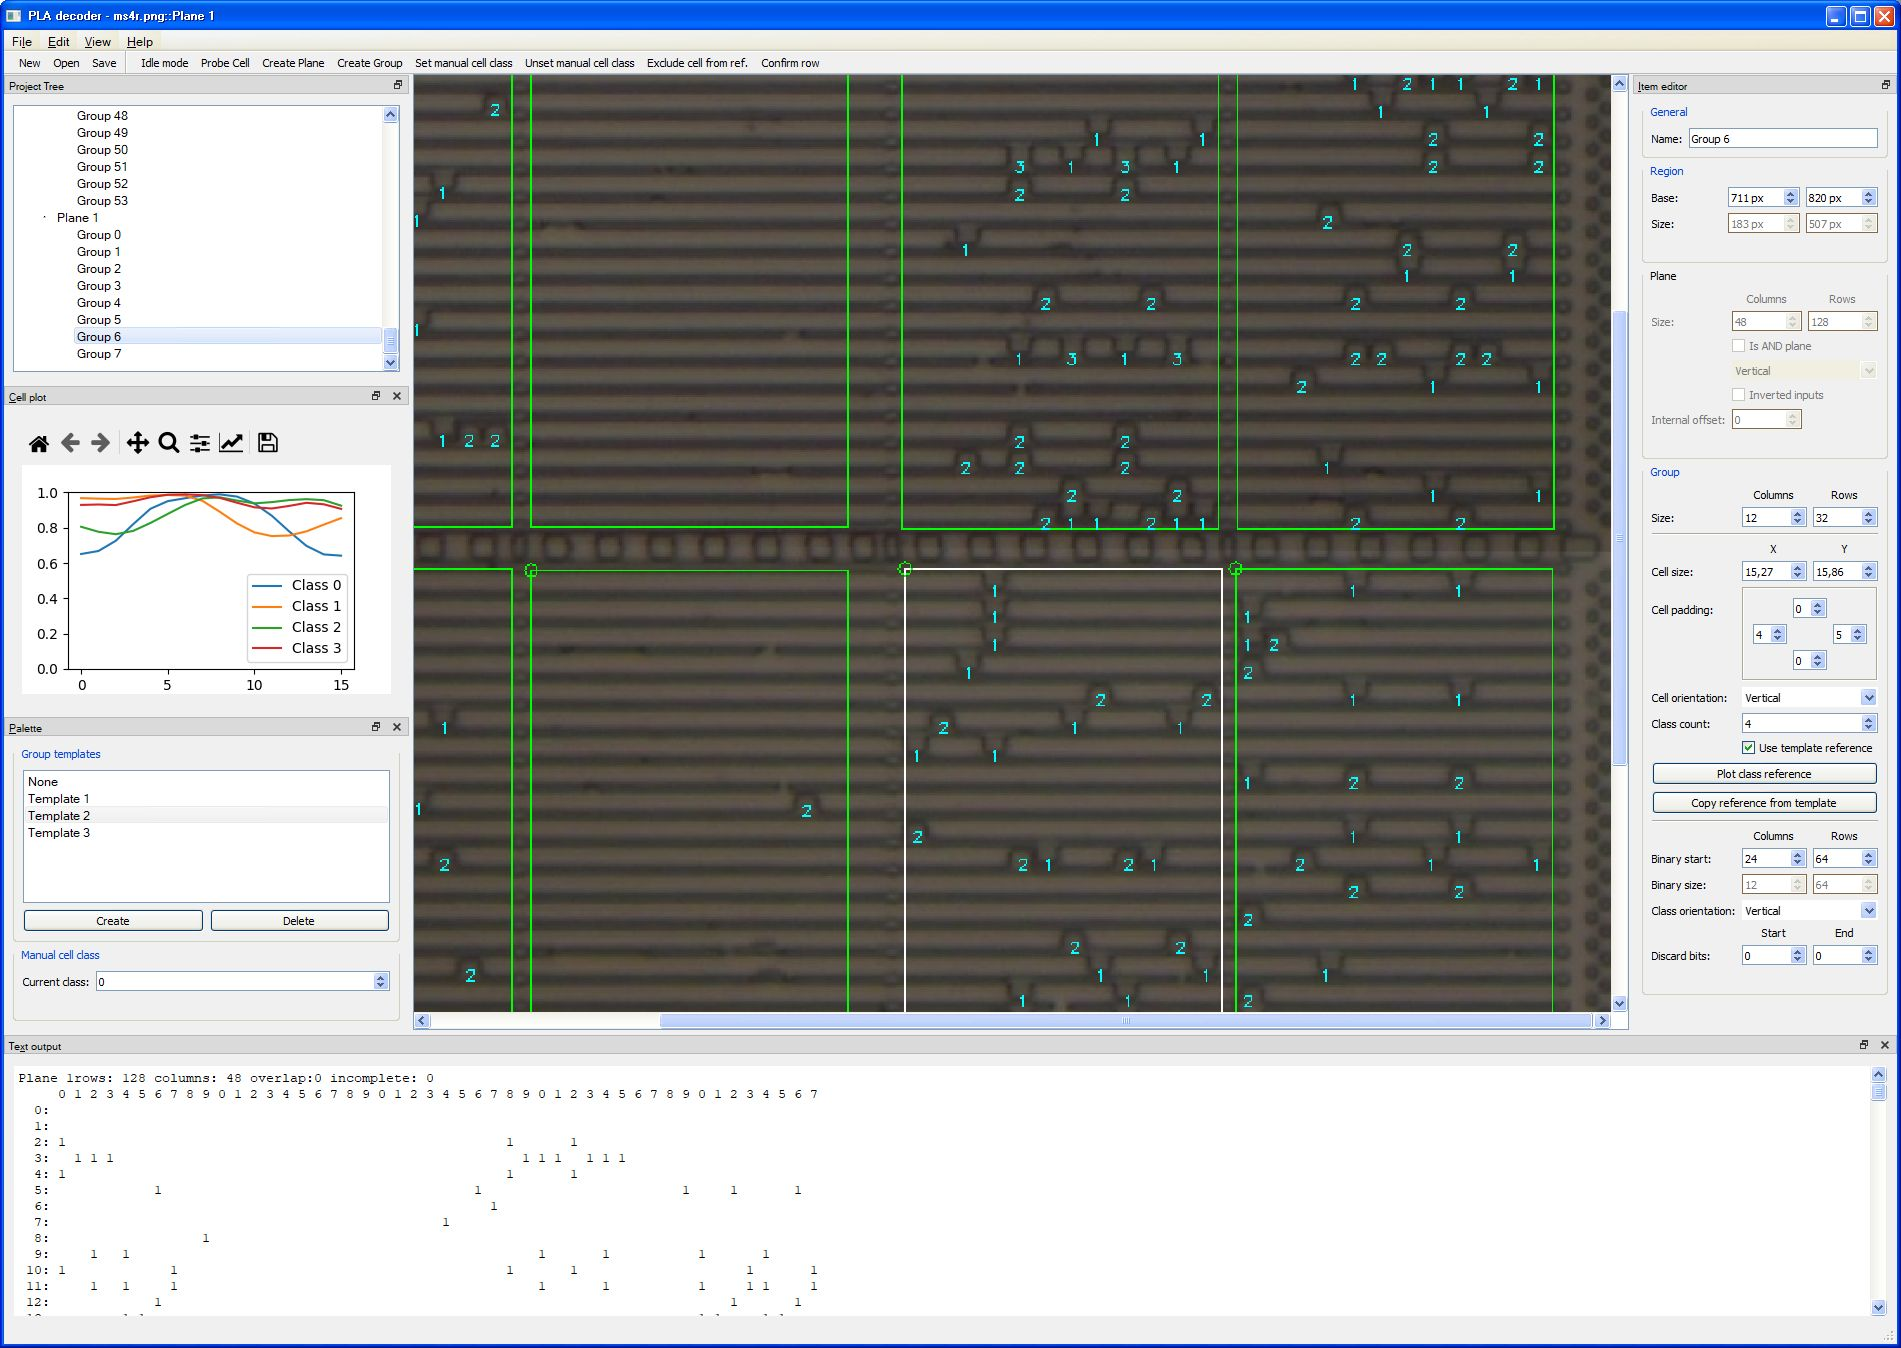The height and width of the screenshot is (1348, 1901).
Task: Click Set manual cell class
Action: click(x=463, y=63)
